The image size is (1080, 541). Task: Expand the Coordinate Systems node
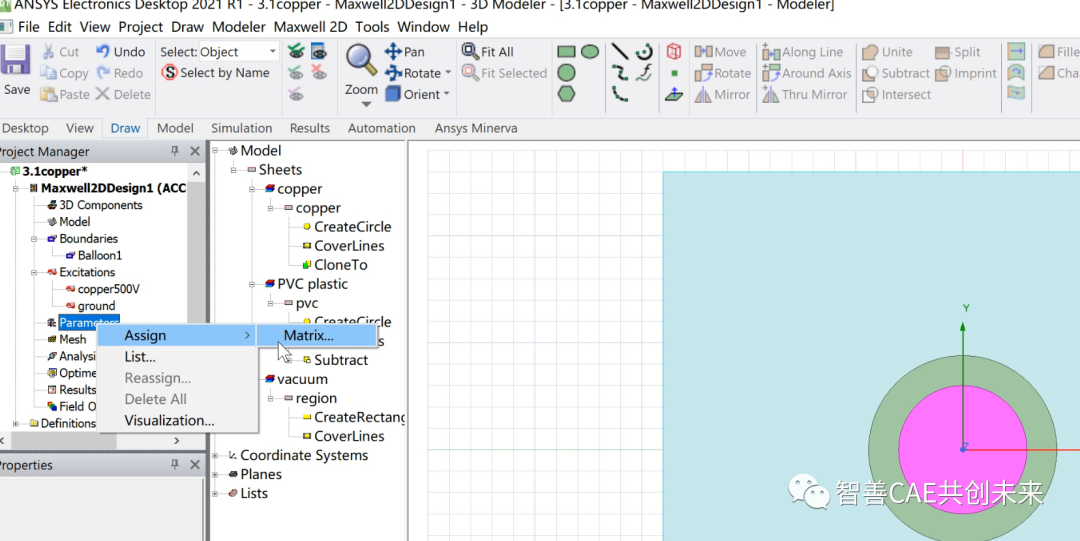click(x=215, y=456)
